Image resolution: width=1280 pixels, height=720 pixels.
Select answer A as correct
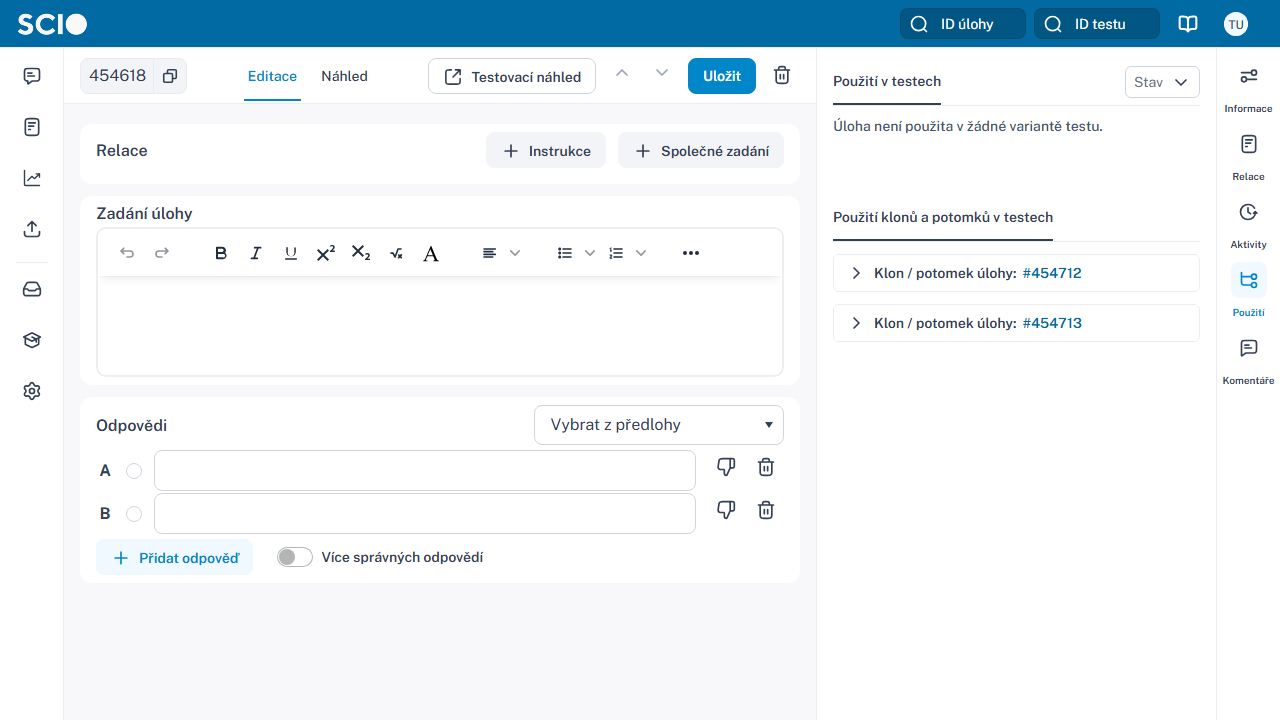point(134,471)
